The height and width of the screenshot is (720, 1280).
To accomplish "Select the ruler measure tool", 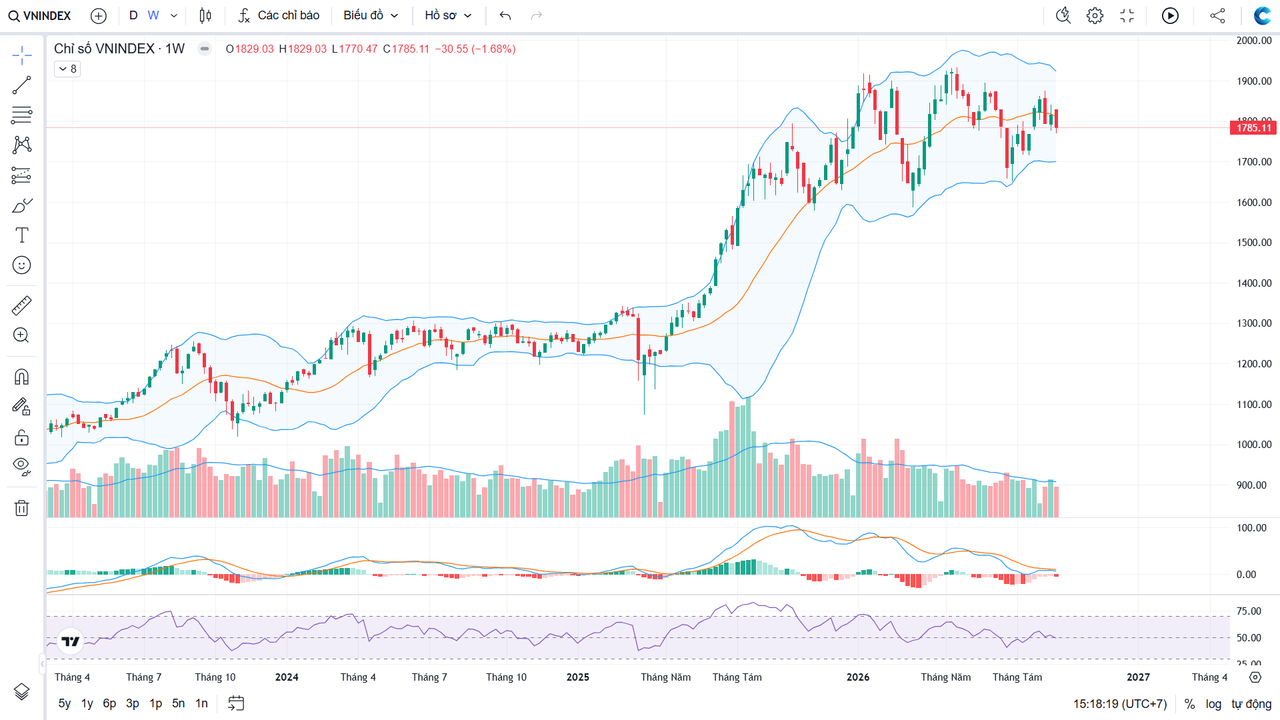I will tap(21, 305).
